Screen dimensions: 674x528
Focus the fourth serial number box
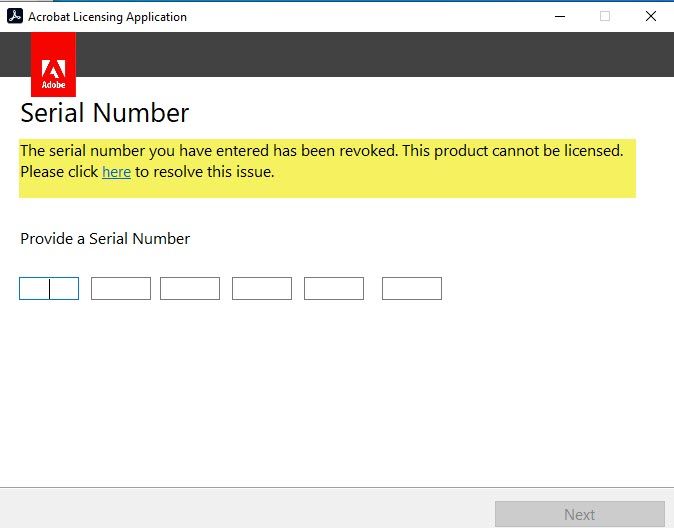[262, 289]
